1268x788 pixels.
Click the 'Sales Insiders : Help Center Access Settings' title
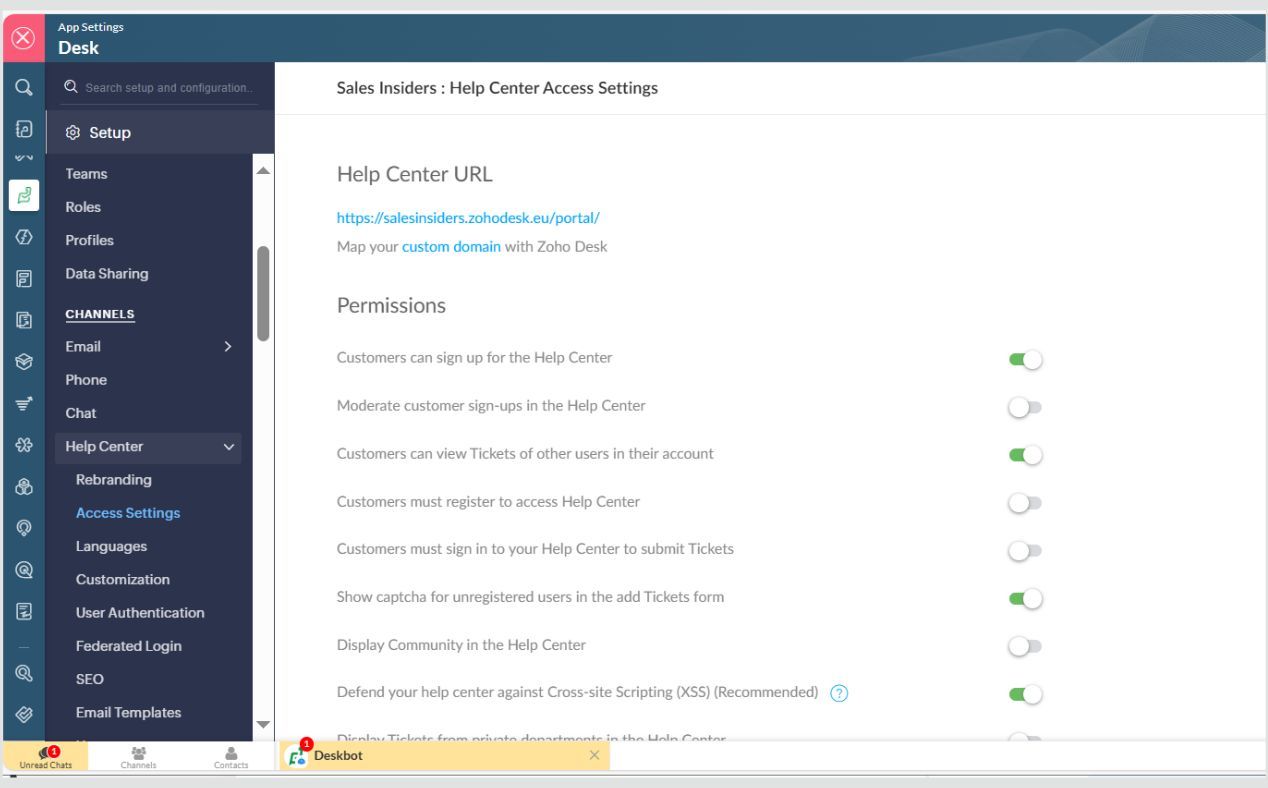click(497, 88)
